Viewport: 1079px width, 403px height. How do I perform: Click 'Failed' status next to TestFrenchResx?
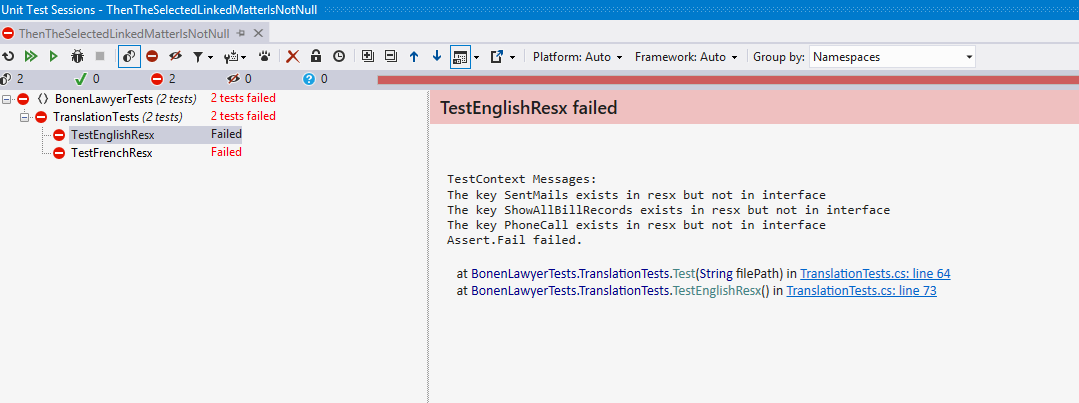coord(226,152)
